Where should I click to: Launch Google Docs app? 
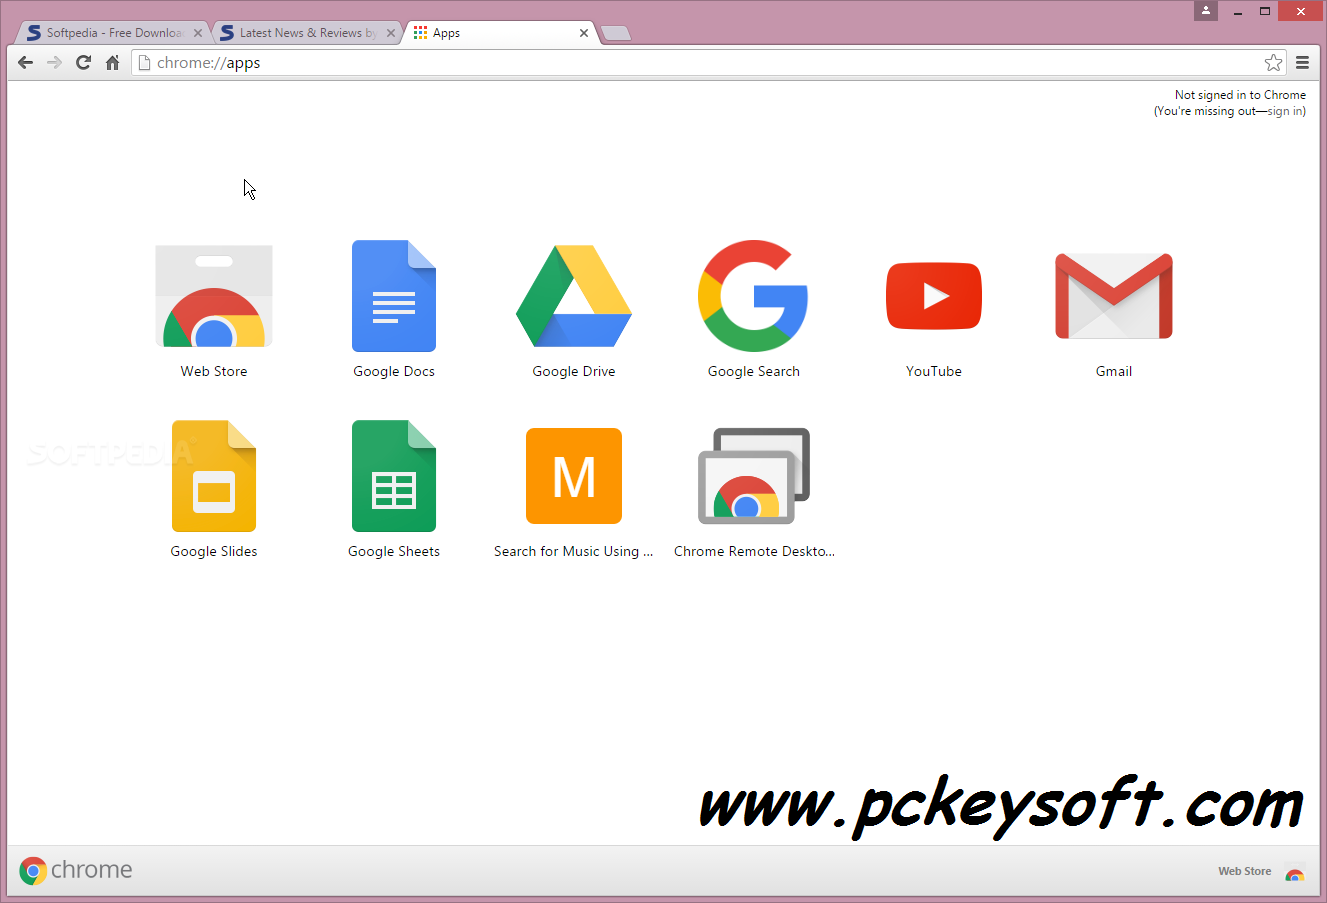click(394, 296)
